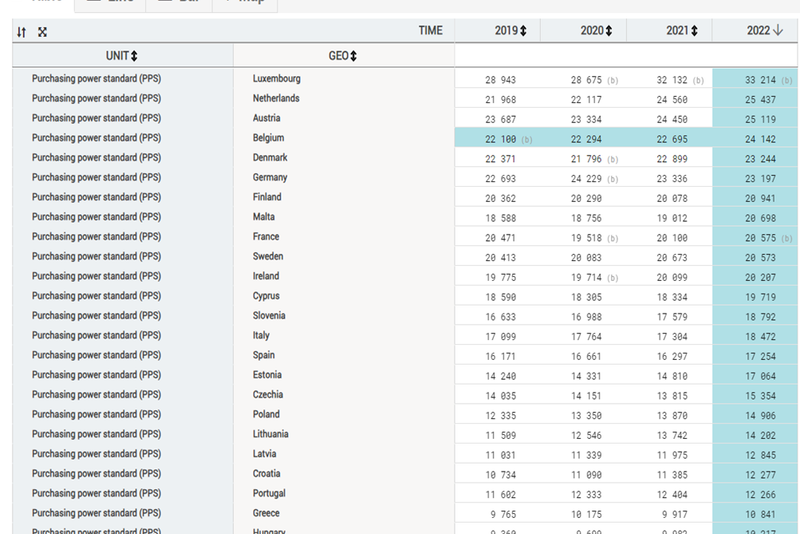Image resolution: width=800 pixels, height=534 pixels.
Task: Select the Belgium row label
Action: (269, 138)
